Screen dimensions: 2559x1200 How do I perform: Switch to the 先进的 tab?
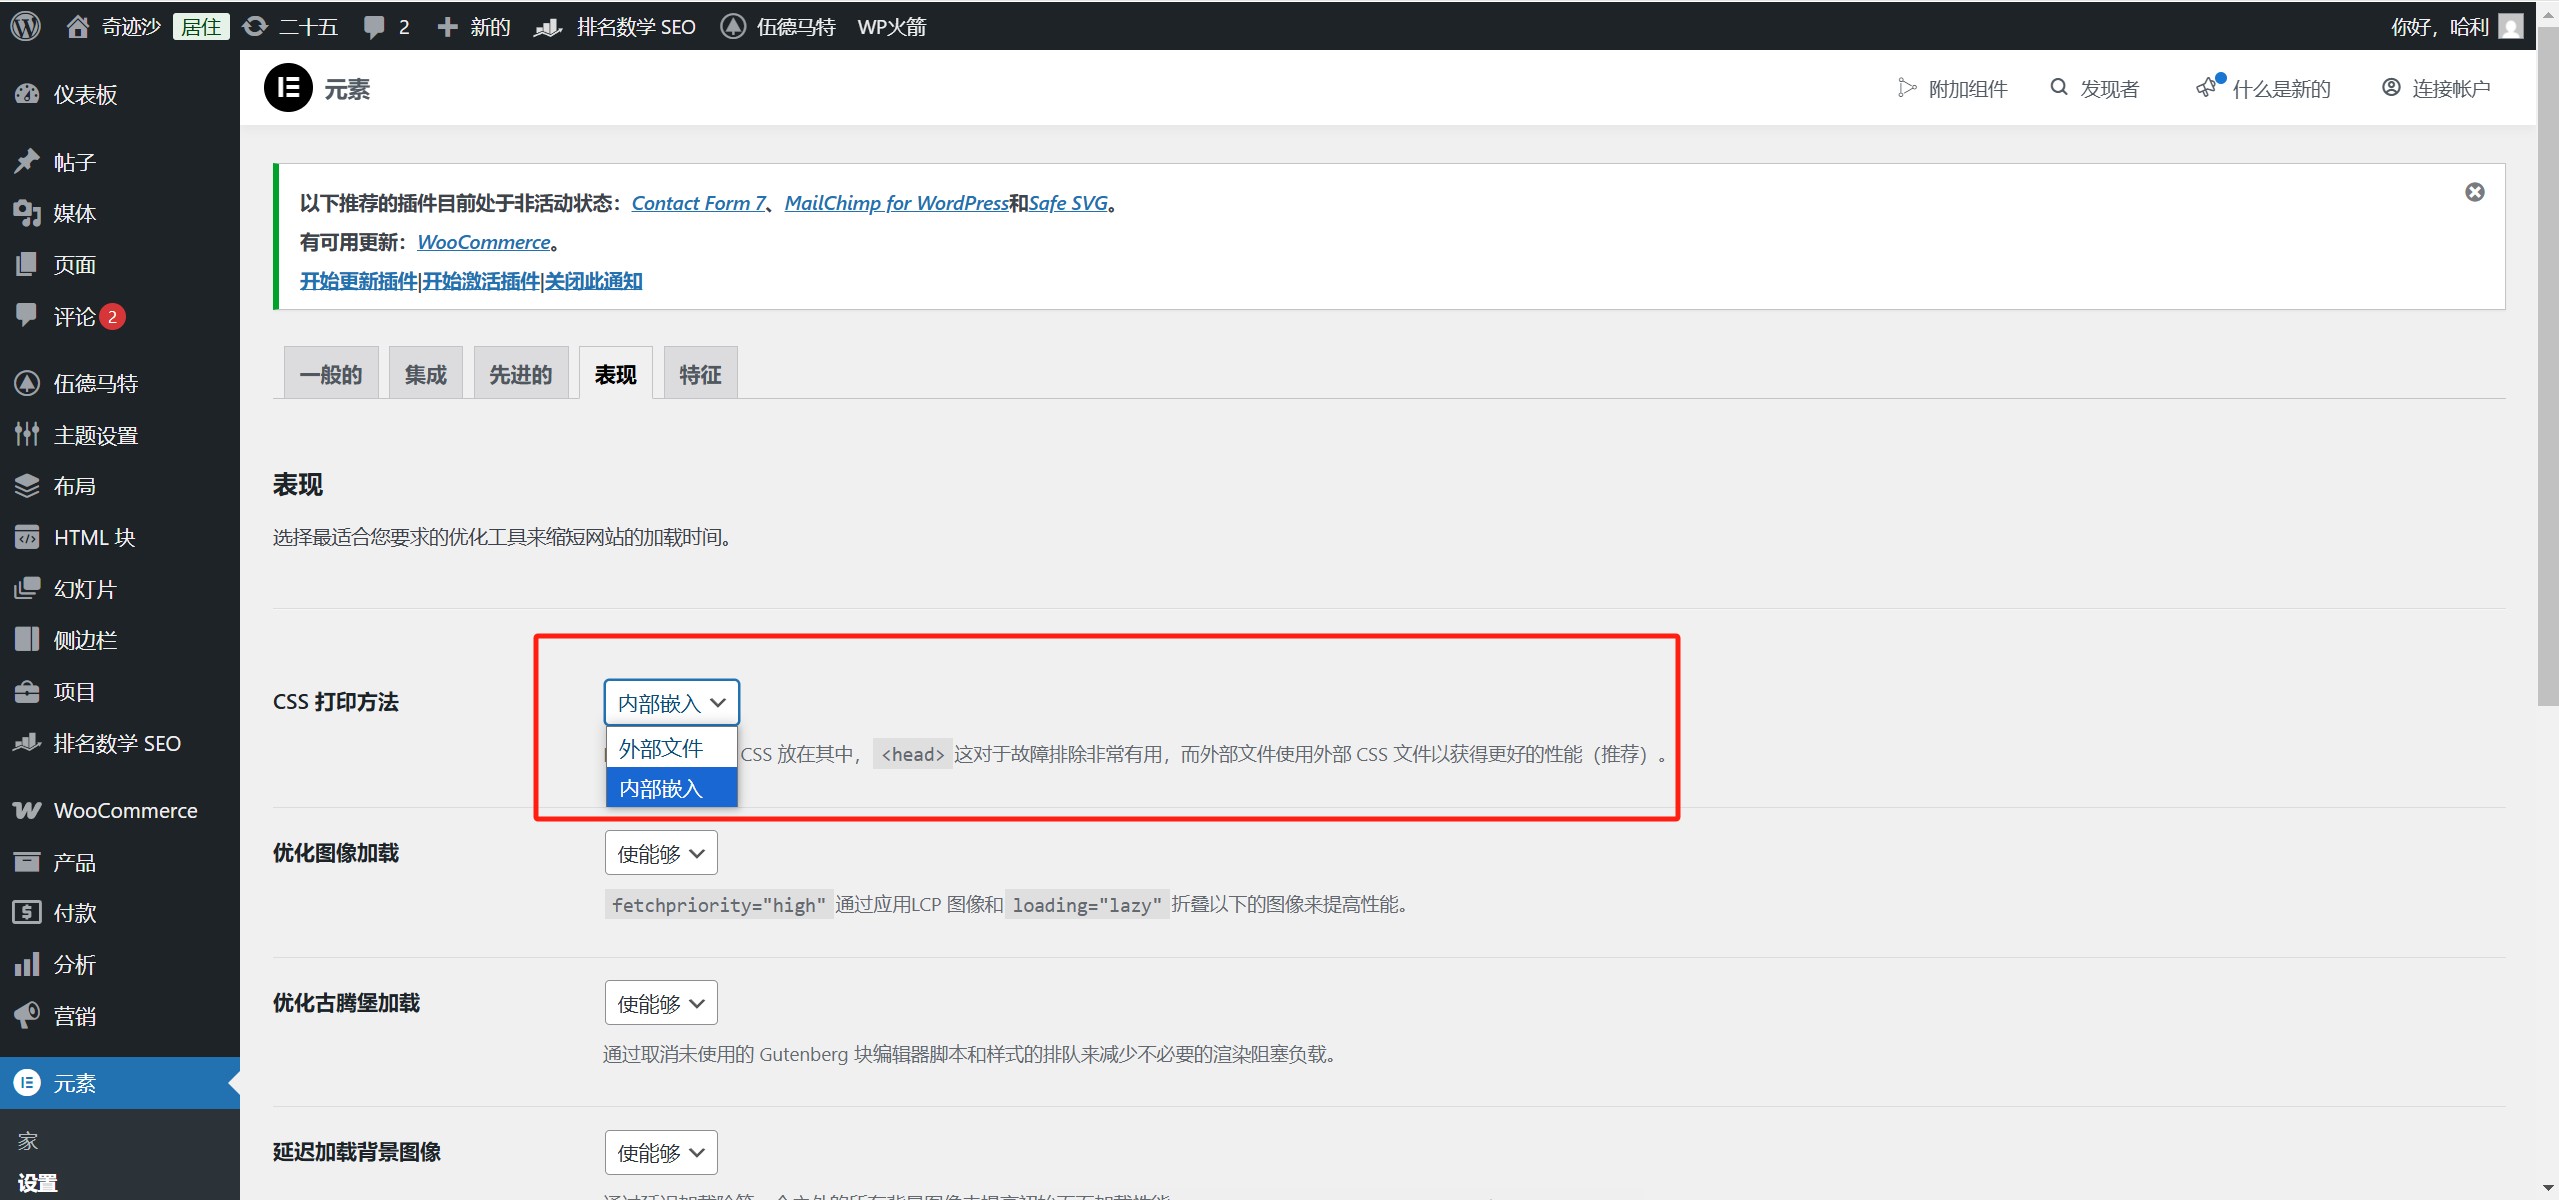point(520,374)
